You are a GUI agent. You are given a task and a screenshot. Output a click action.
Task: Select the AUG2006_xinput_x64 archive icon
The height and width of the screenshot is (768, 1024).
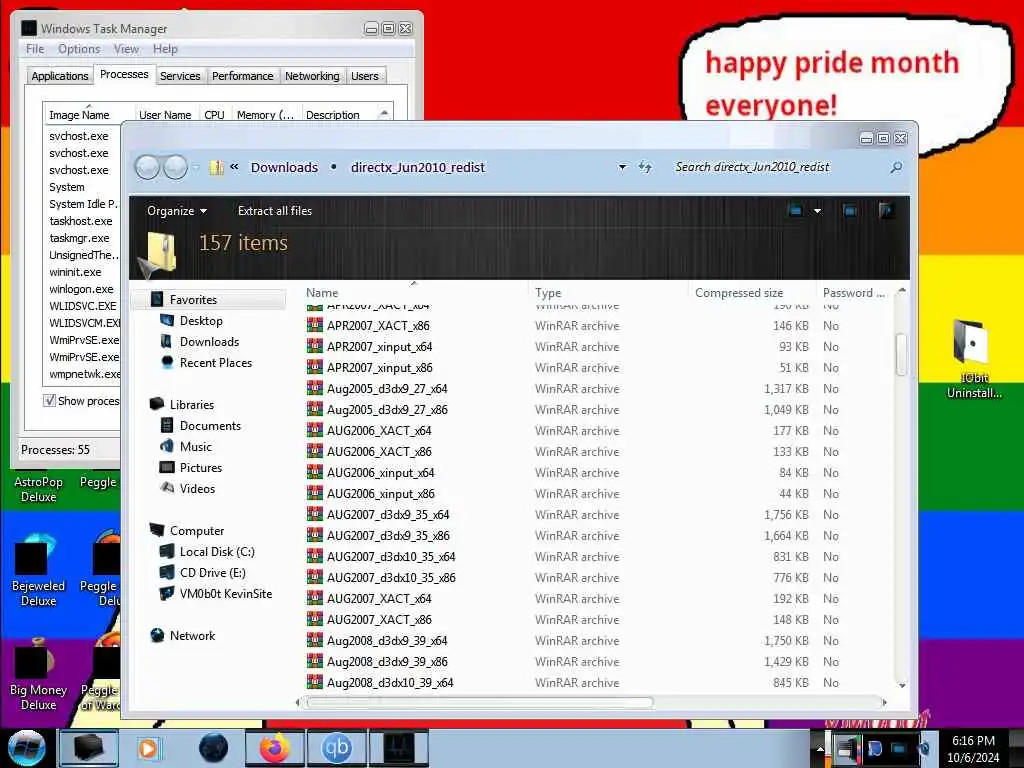tap(315, 472)
